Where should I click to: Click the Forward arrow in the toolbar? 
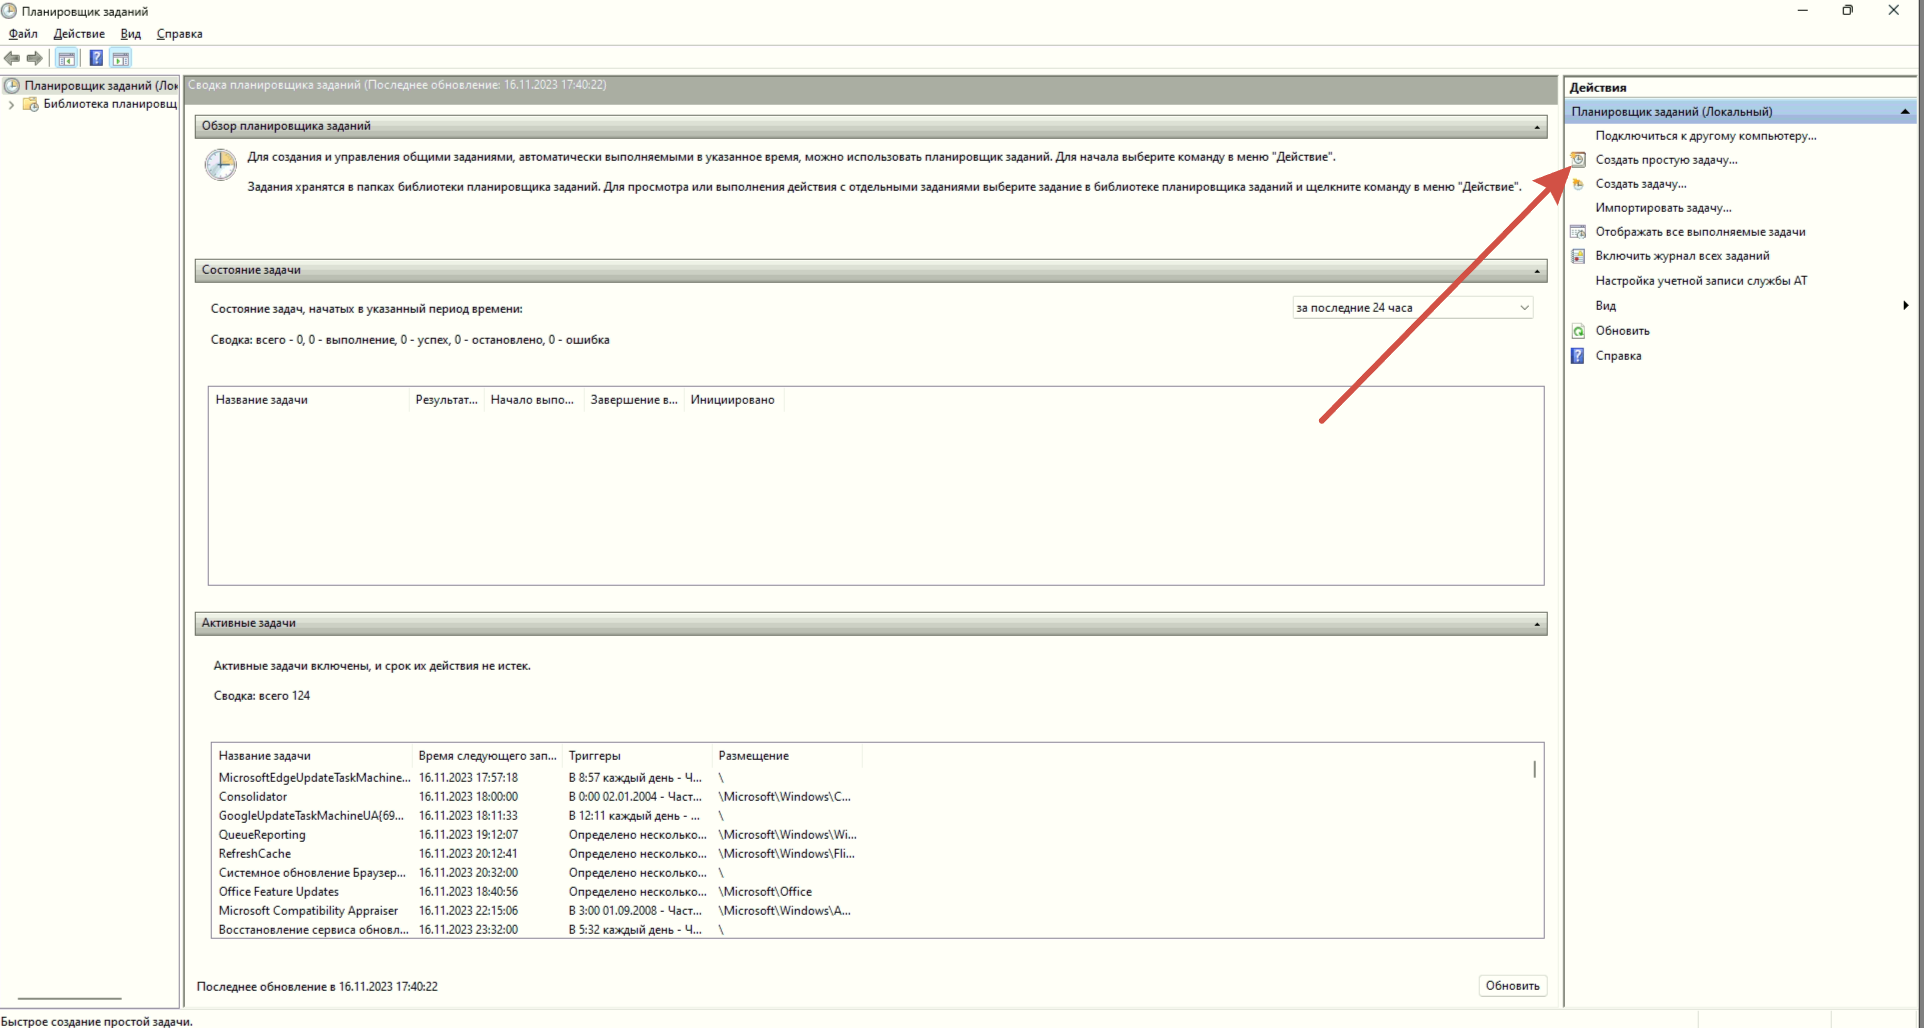point(35,58)
